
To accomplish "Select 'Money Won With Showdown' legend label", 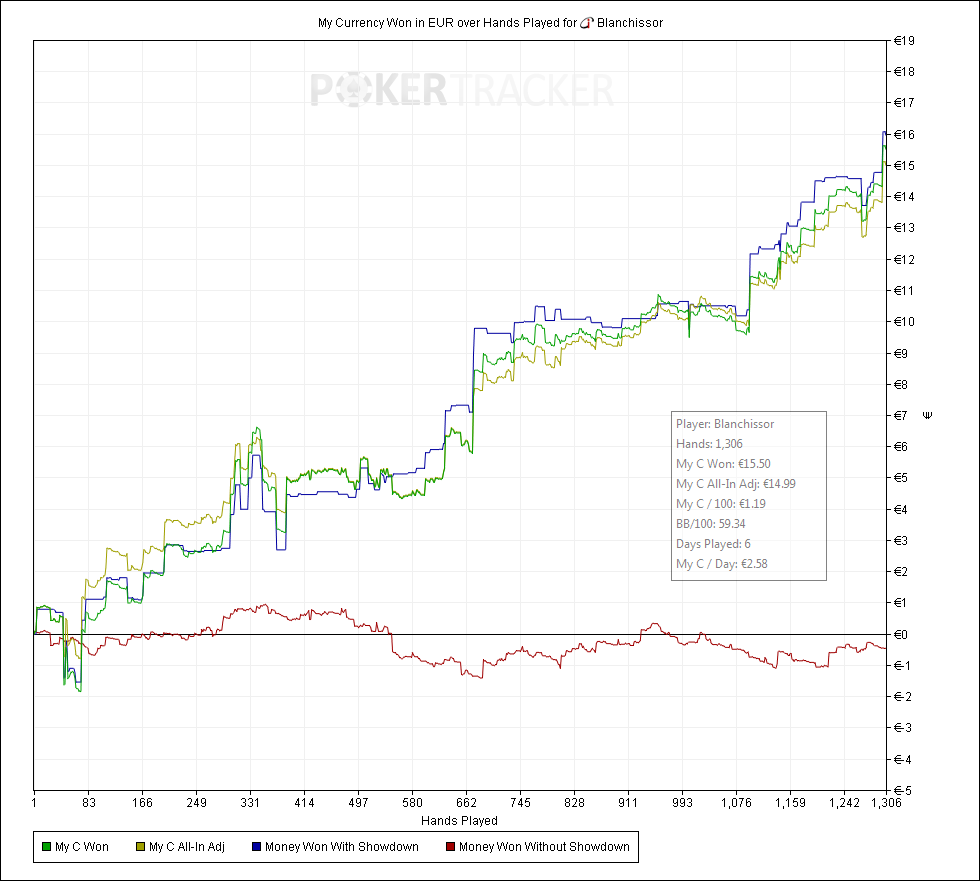I will click(x=342, y=847).
